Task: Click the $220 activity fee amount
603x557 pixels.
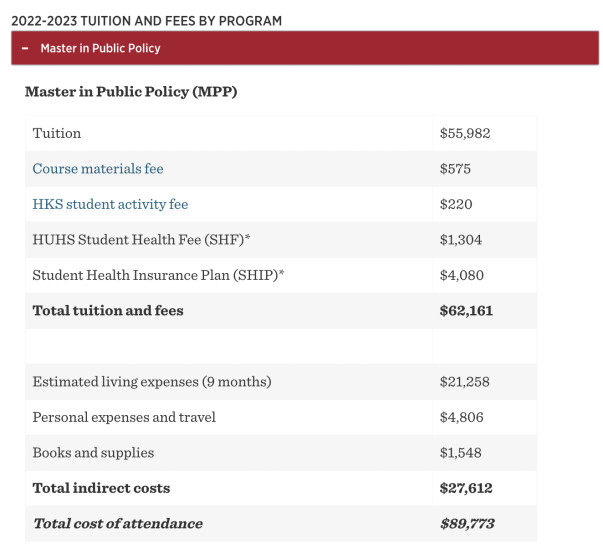Action: 456,204
